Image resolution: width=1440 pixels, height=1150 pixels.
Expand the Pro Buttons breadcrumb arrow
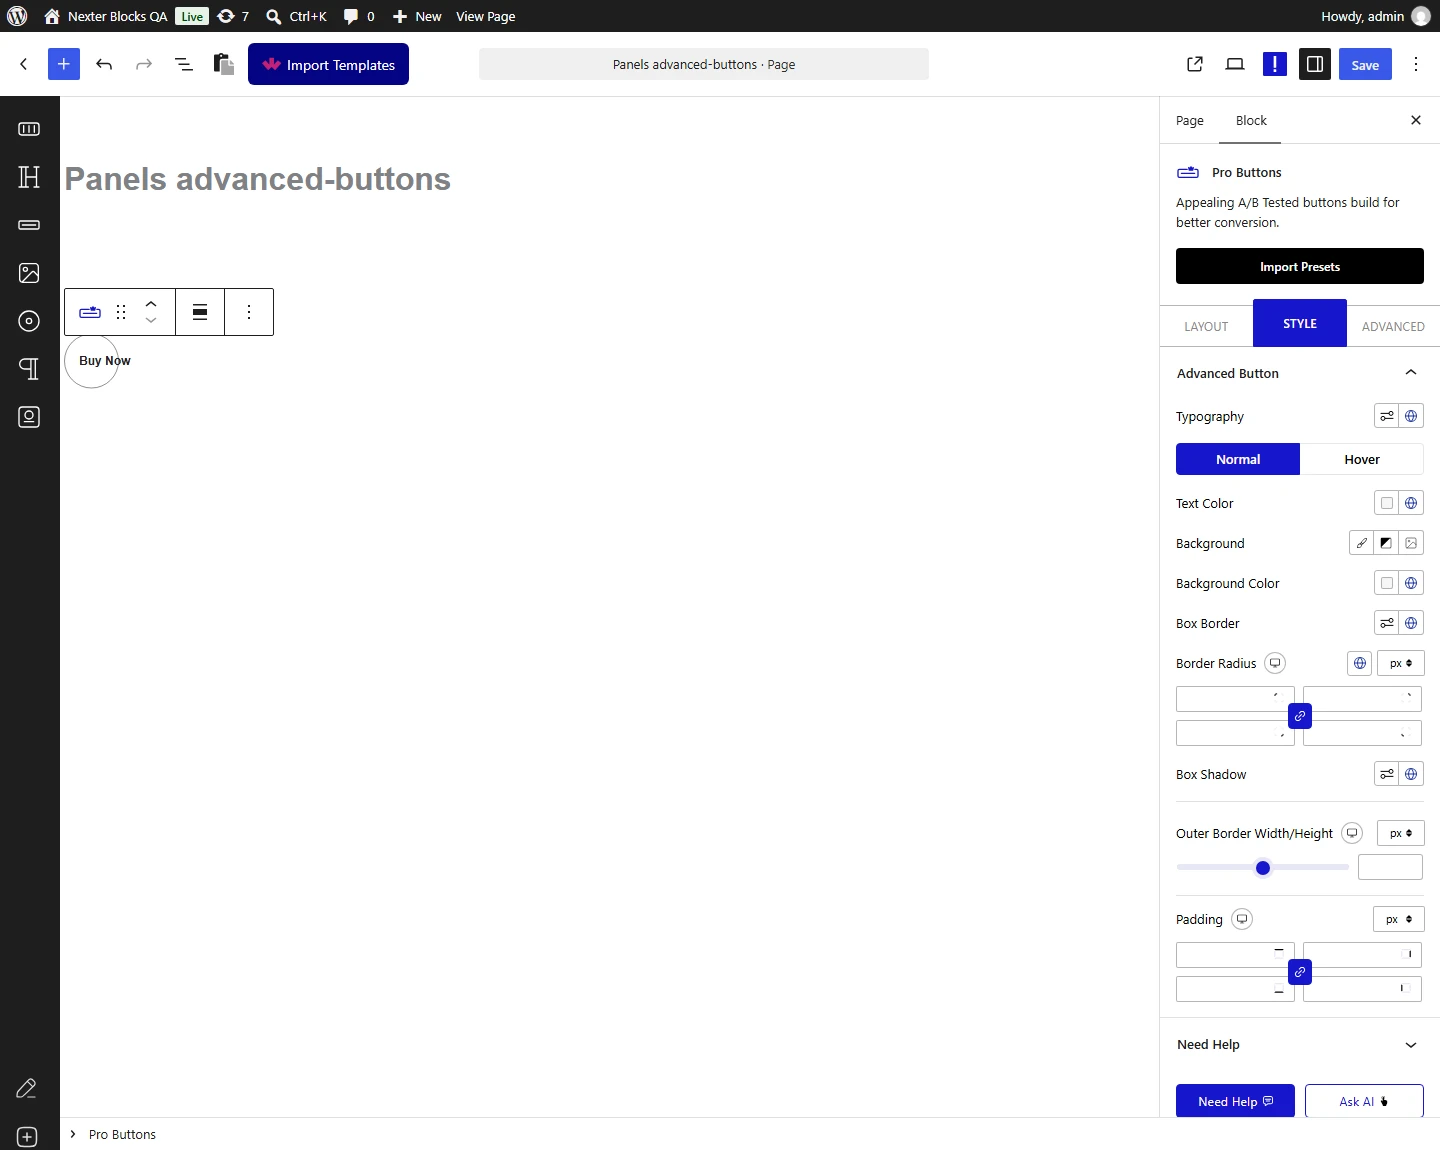pyautogui.click(x=73, y=1134)
